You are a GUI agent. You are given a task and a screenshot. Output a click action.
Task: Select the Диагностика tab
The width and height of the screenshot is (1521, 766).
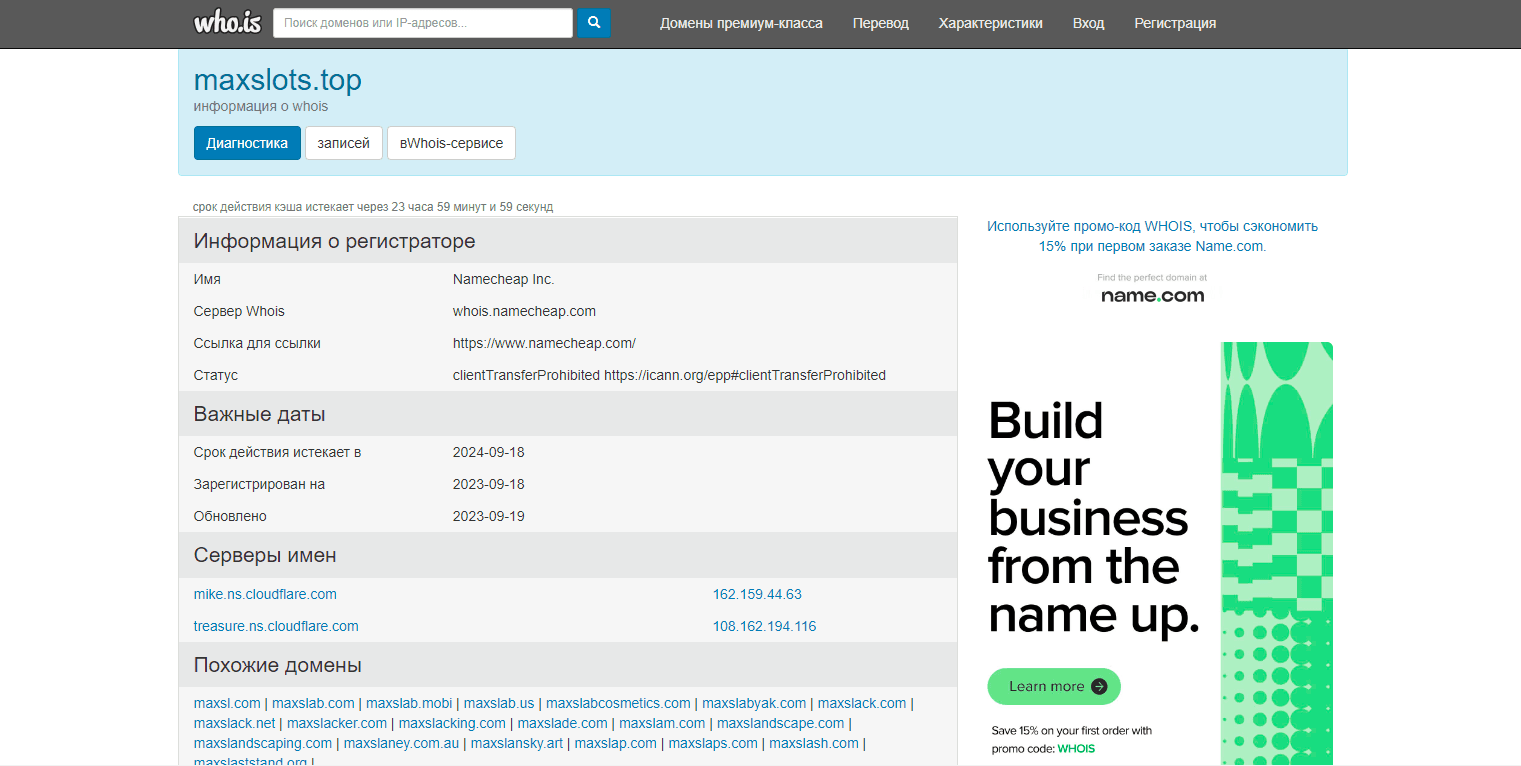tap(247, 143)
